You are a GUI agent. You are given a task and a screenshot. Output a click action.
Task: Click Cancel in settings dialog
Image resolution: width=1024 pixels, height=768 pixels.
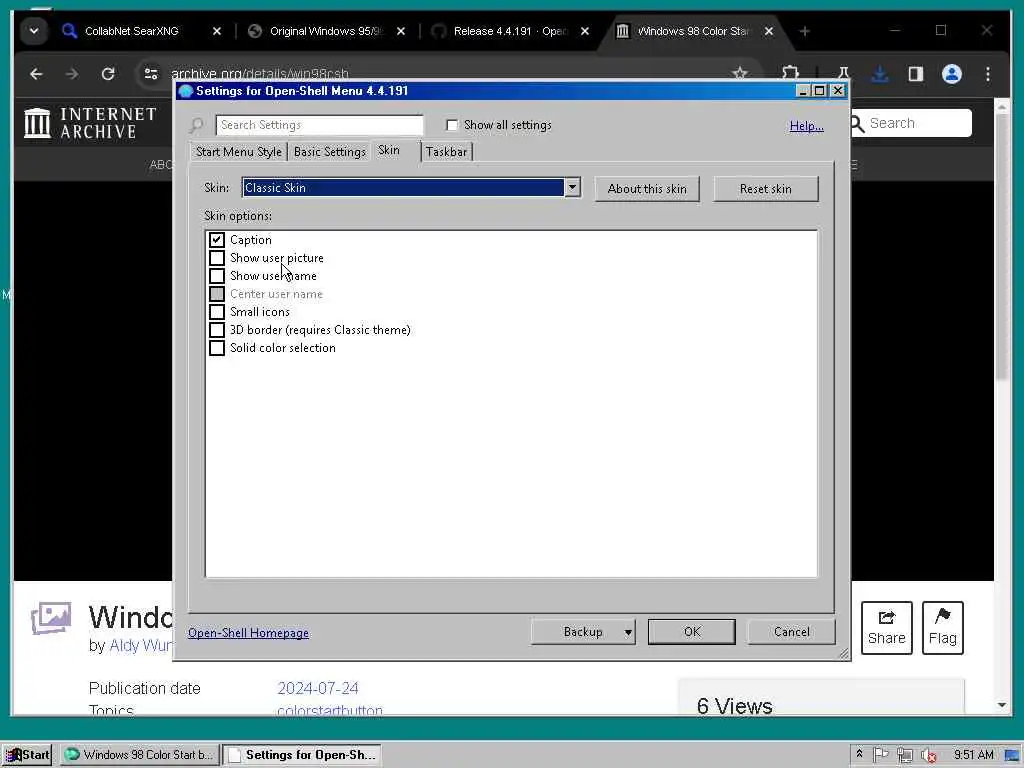(x=792, y=632)
